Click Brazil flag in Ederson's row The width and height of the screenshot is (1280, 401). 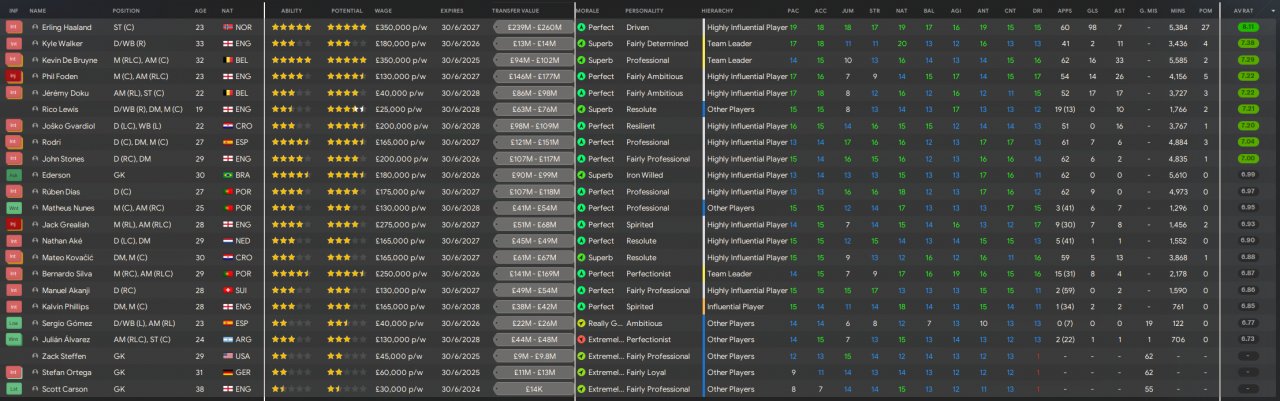click(x=228, y=175)
